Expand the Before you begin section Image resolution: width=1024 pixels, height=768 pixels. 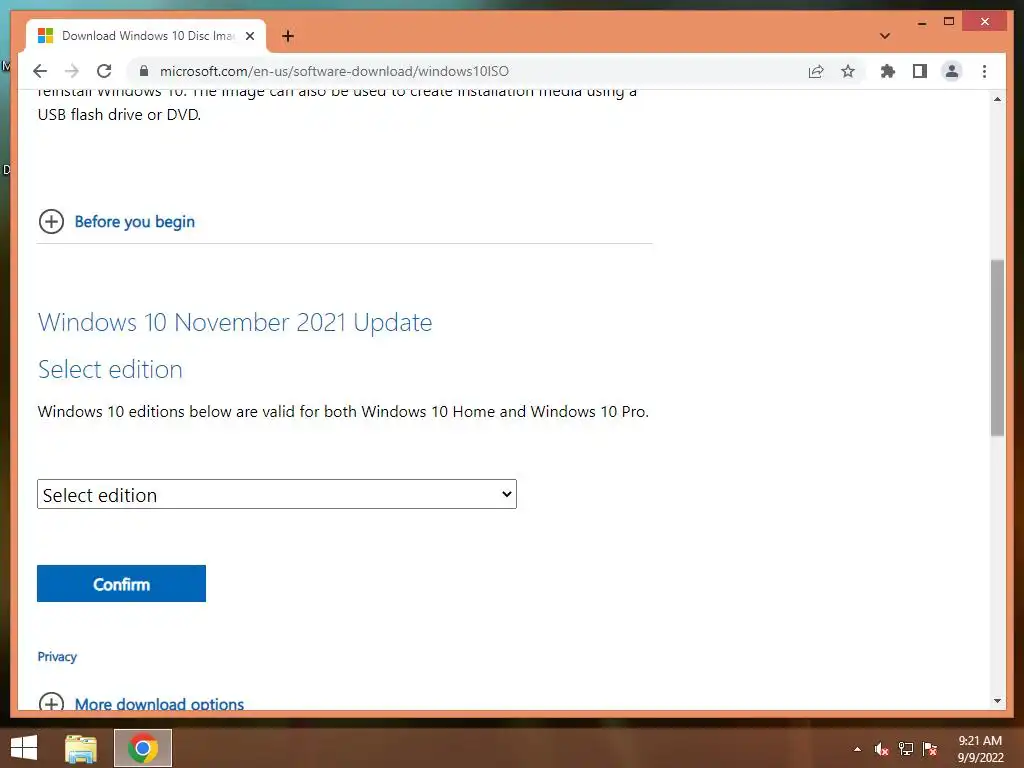pyautogui.click(x=116, y=221)
